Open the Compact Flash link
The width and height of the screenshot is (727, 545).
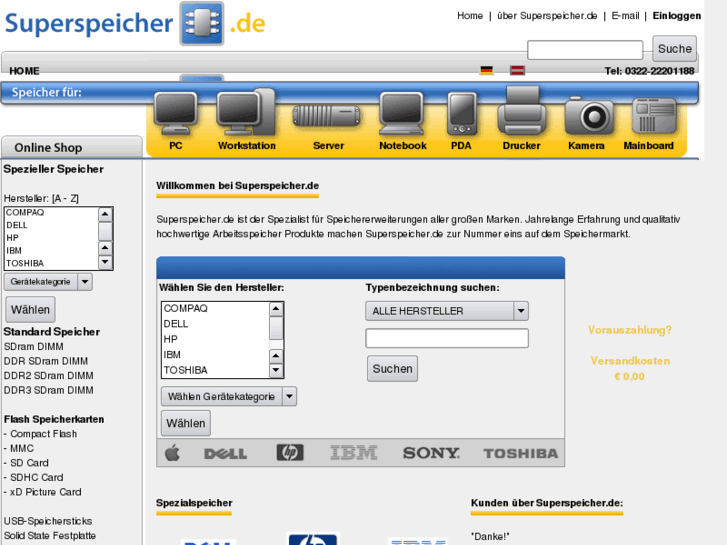tap(44, 434)
